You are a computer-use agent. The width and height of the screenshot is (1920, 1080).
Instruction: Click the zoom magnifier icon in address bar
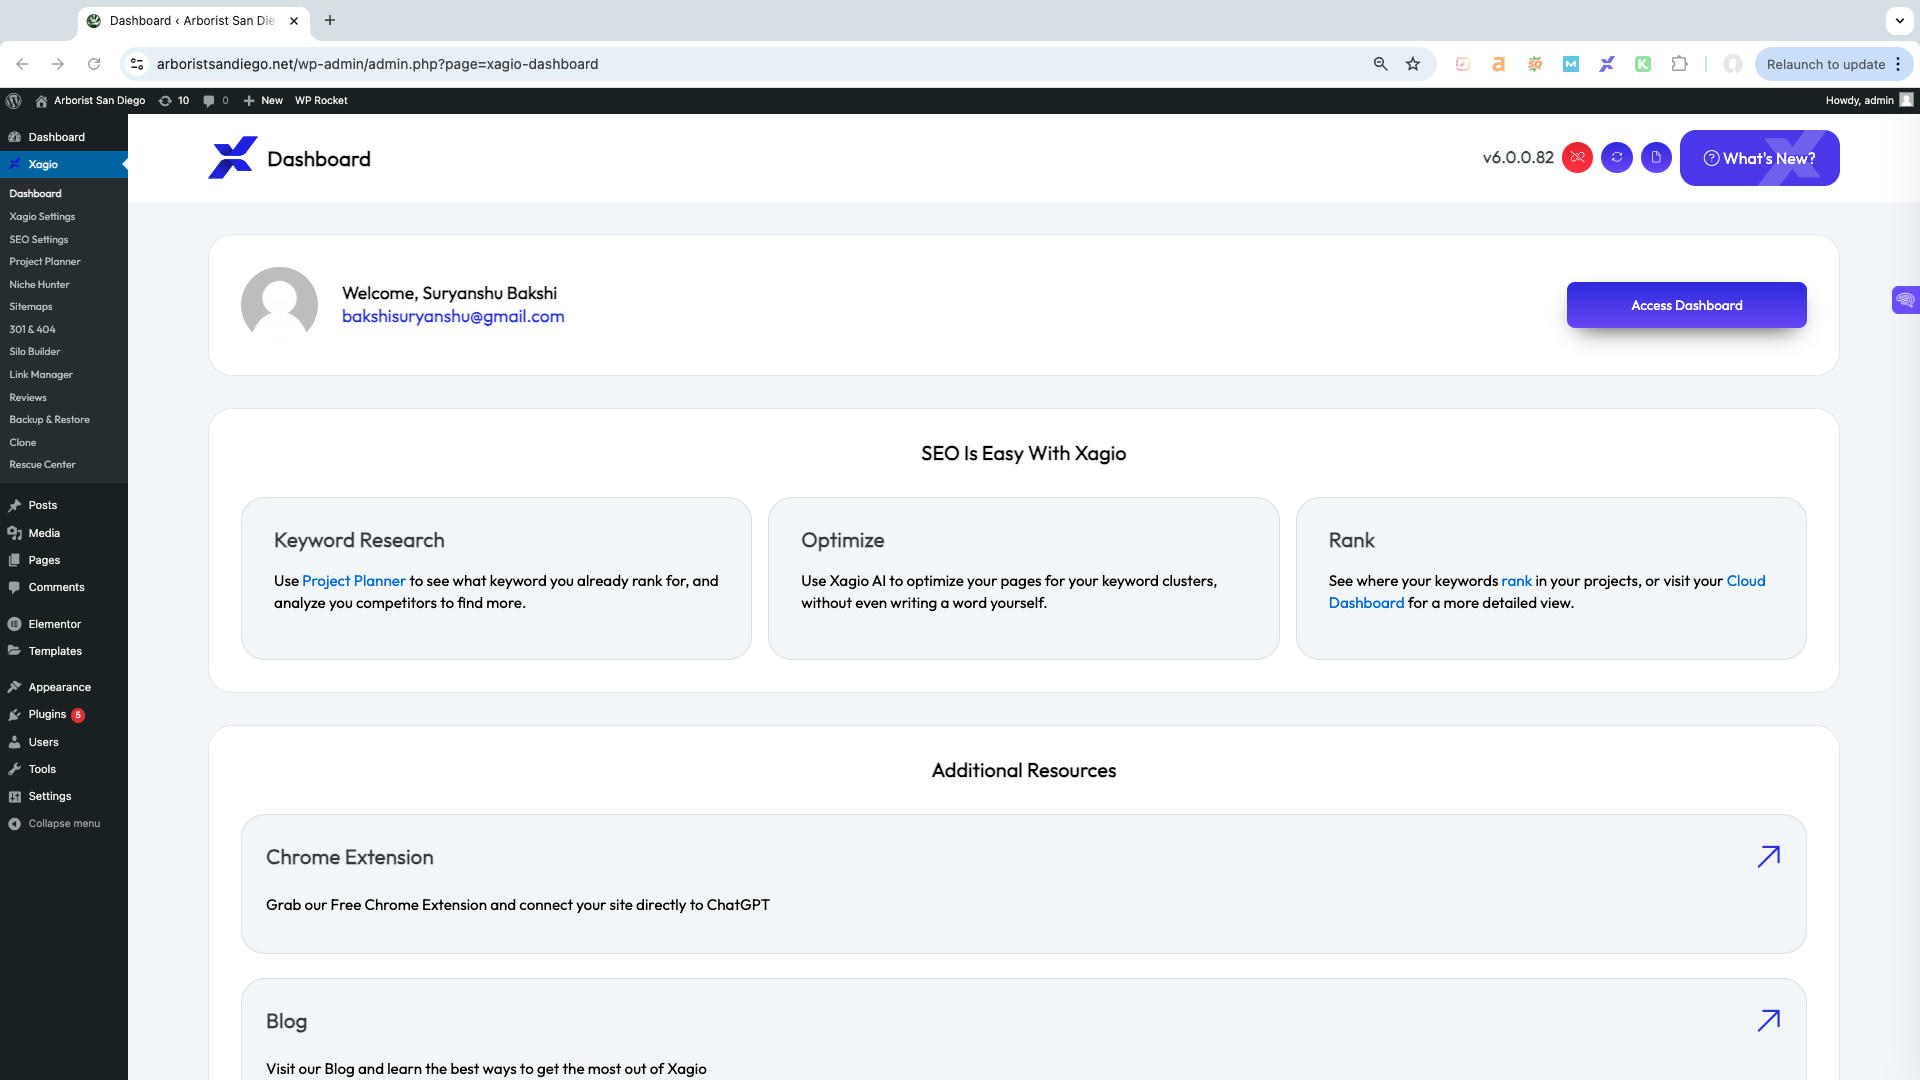click(1381, 64)
